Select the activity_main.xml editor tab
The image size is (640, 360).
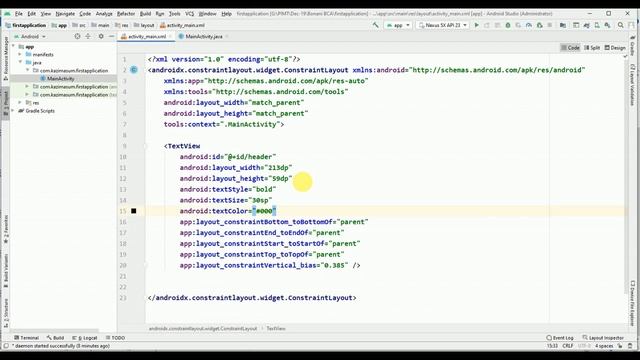[147, 36]
